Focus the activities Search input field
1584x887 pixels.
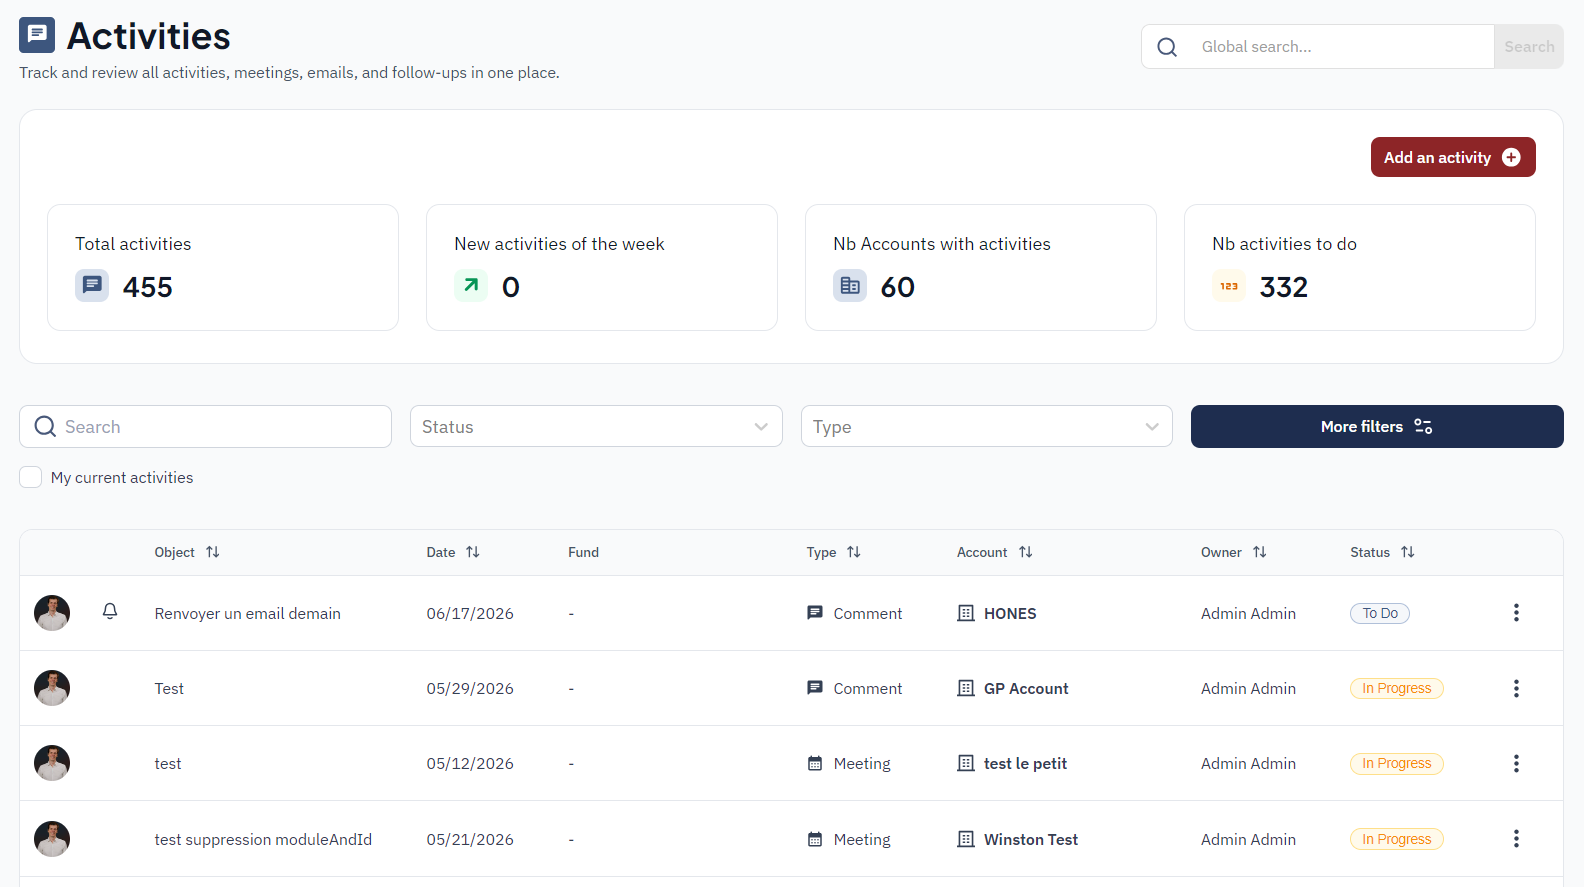pyautogui.click(x=205, y=426)
